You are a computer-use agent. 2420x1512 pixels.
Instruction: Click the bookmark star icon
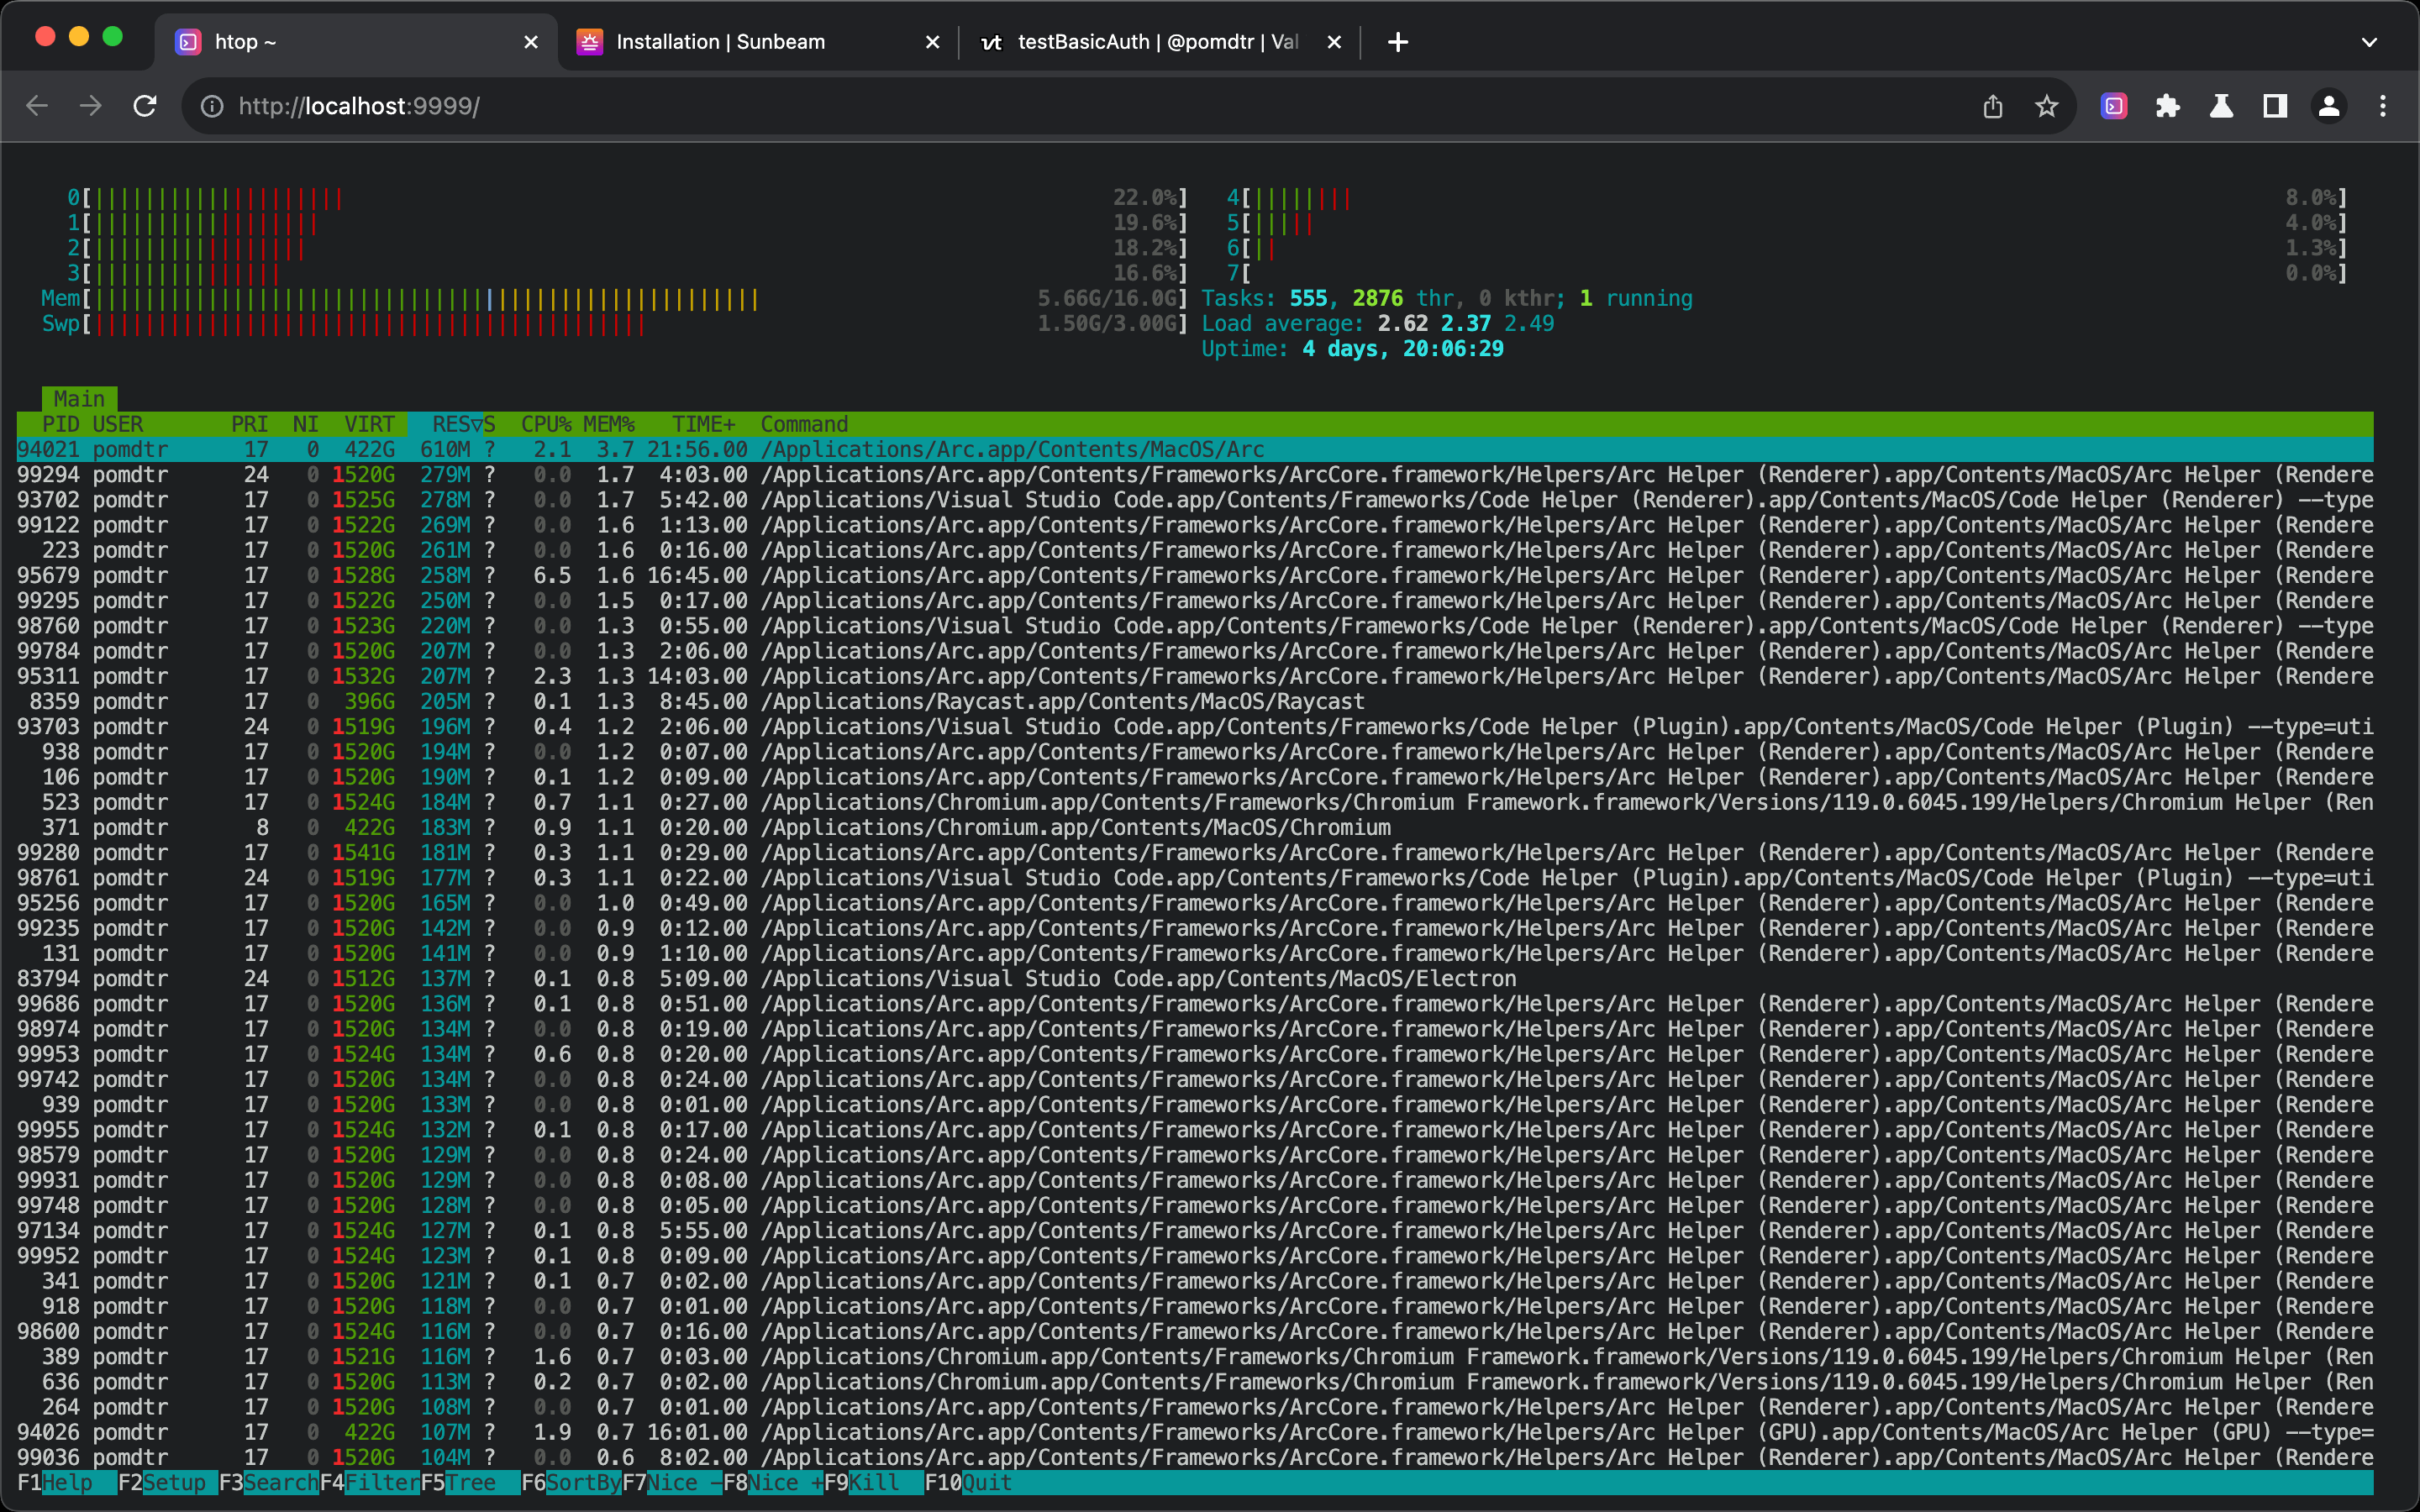(2046, 106)
